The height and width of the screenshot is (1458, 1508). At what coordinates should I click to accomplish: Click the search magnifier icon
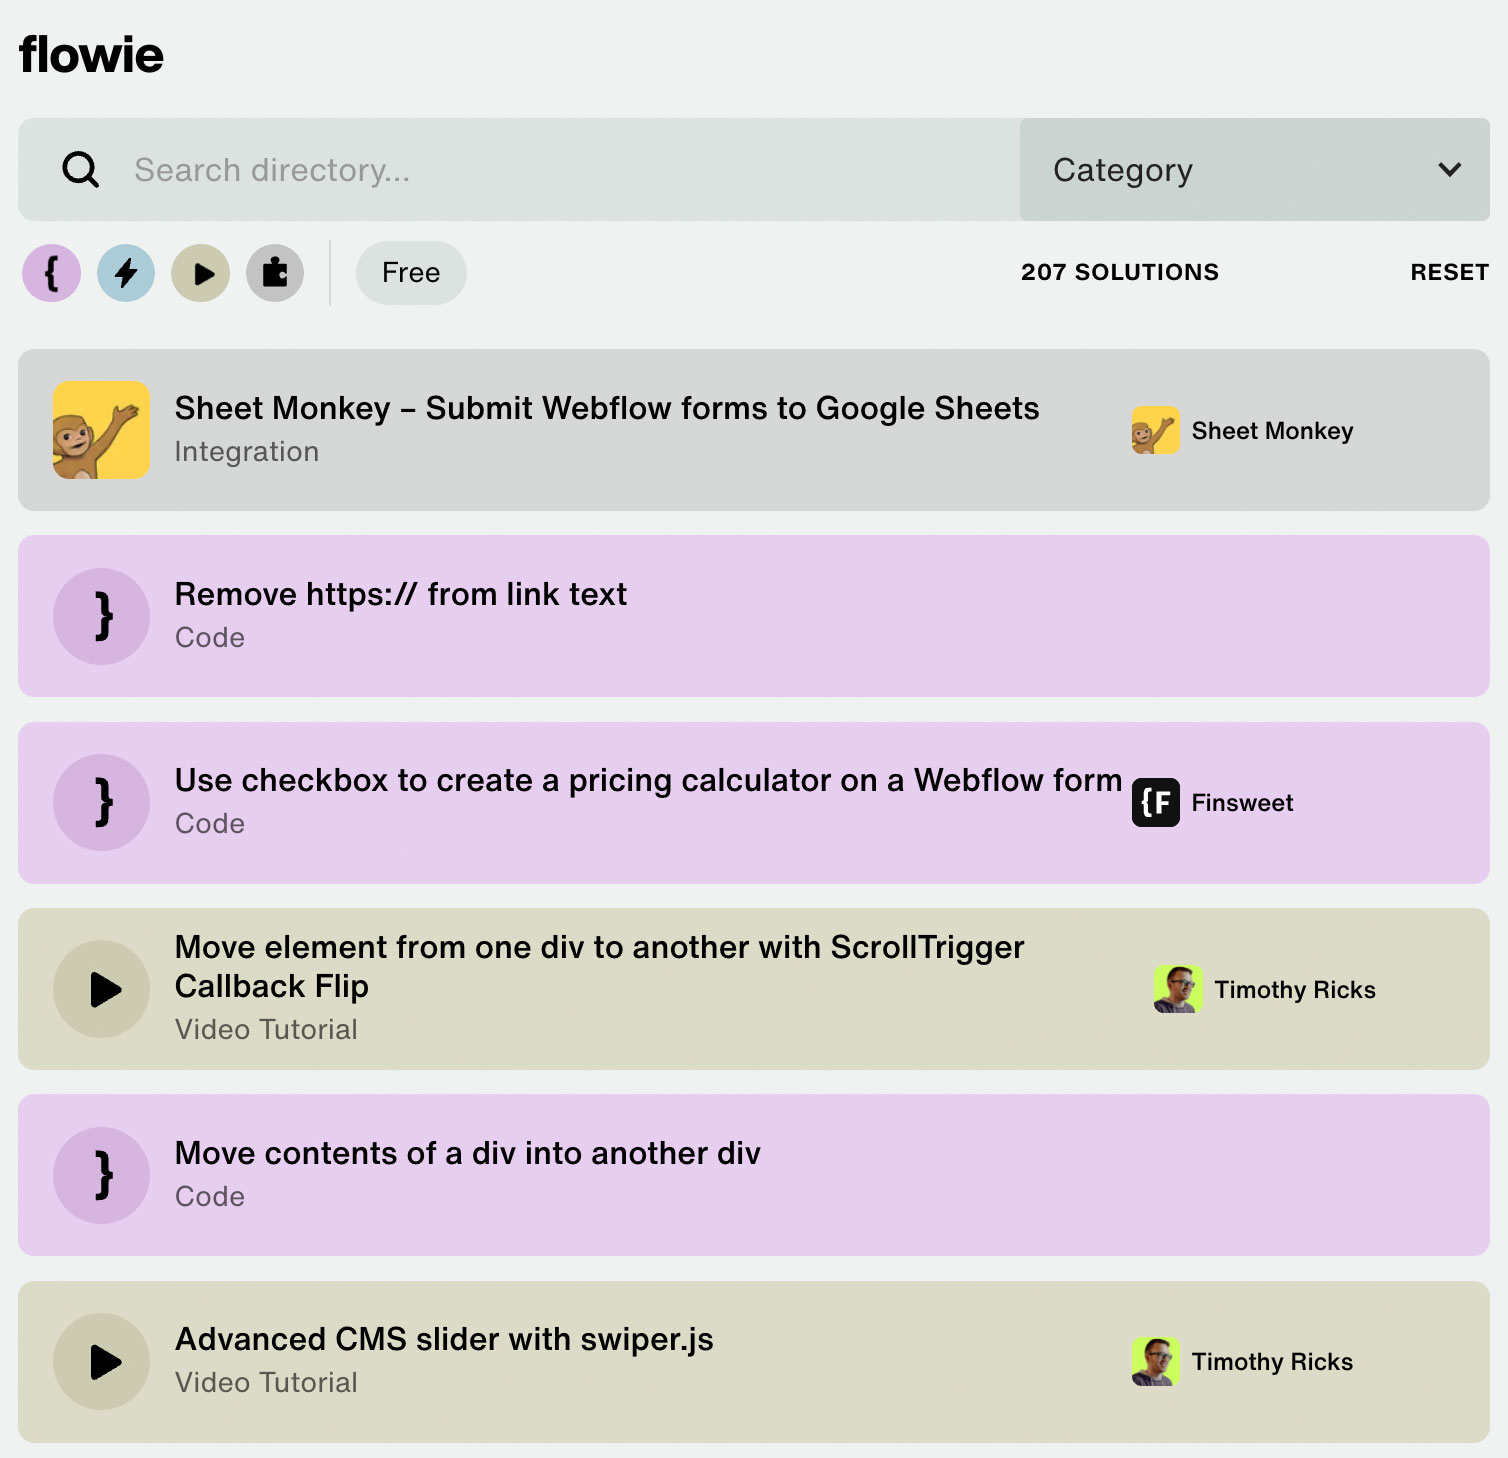[80, 170]
